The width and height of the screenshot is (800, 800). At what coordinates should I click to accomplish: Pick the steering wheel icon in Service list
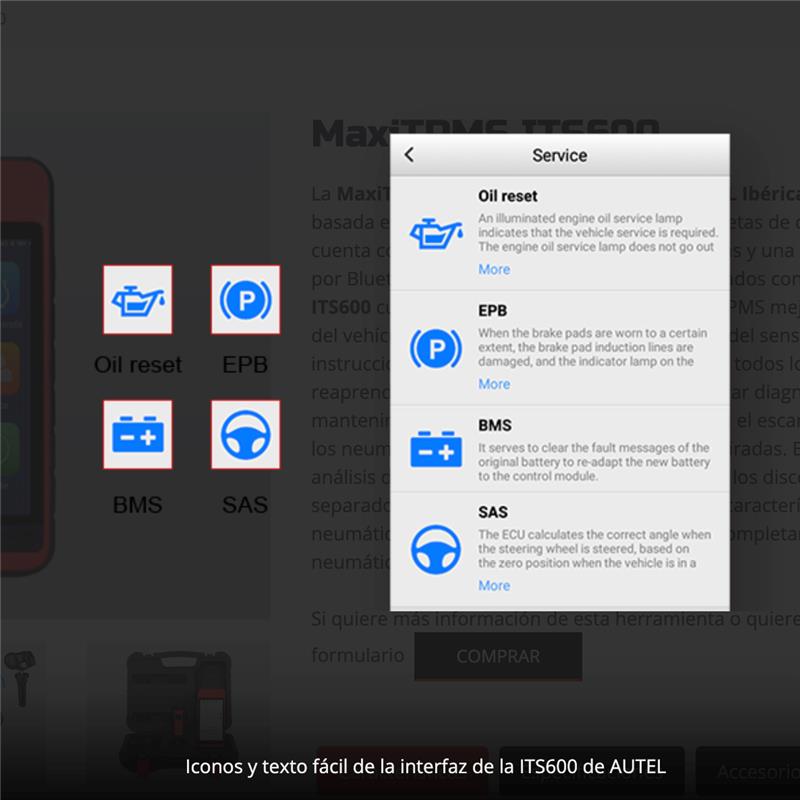(x=436, y=549)
